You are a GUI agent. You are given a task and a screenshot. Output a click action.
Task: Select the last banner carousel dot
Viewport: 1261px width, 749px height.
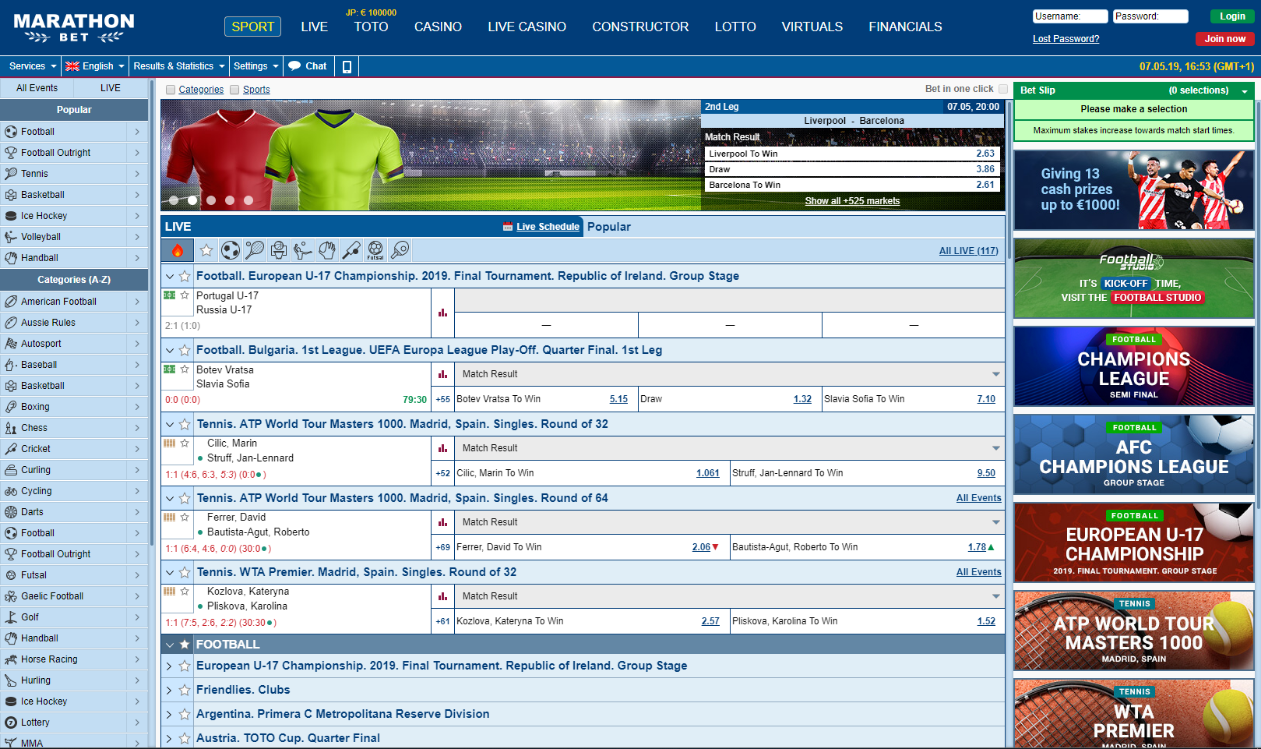click(x=248, y=200)
